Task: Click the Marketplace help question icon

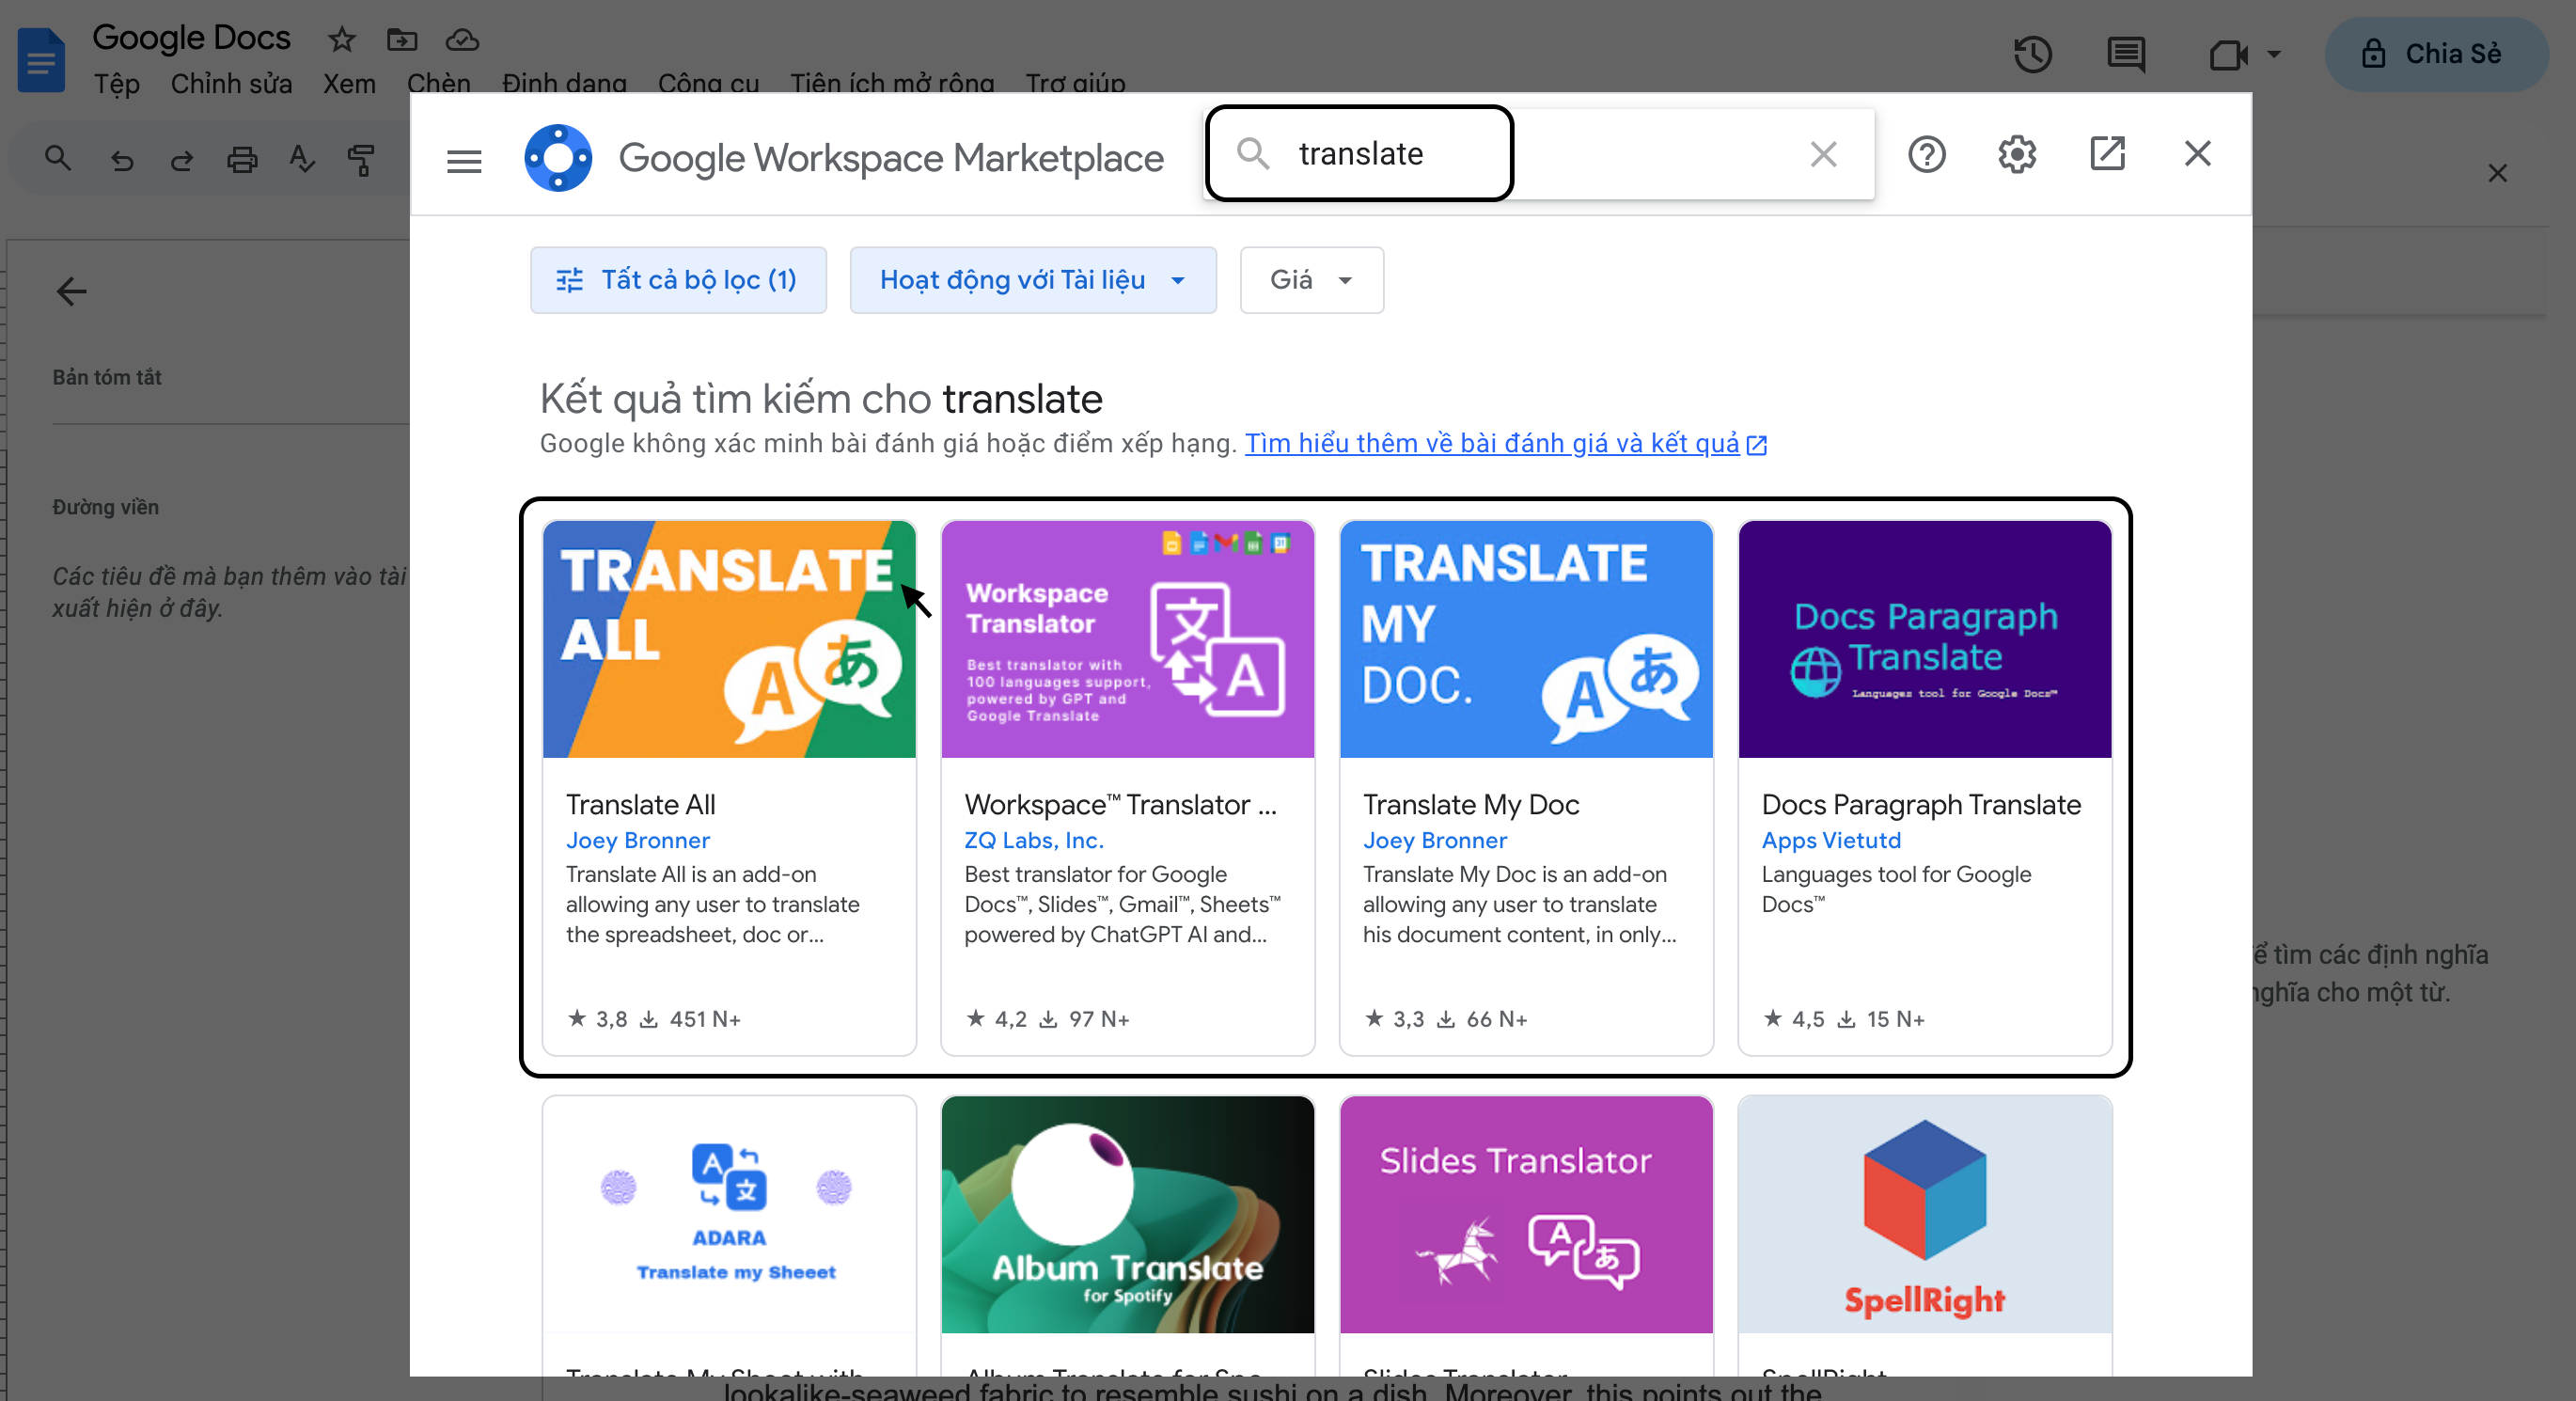Action: tap(1926, 155)
